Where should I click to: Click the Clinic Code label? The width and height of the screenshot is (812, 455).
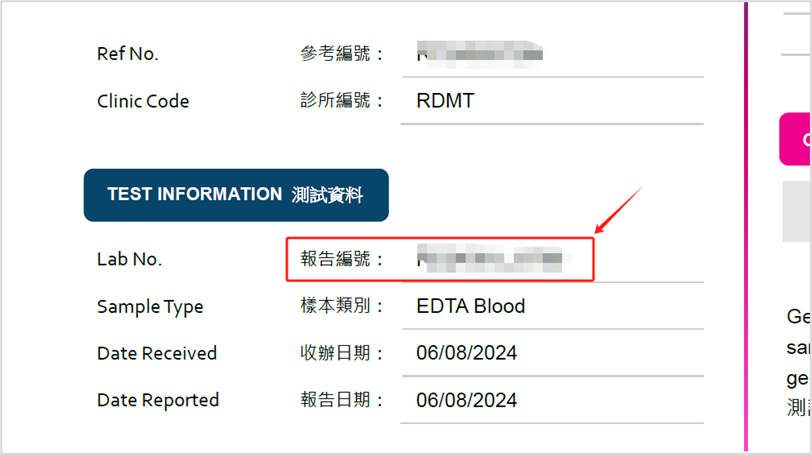143,101
